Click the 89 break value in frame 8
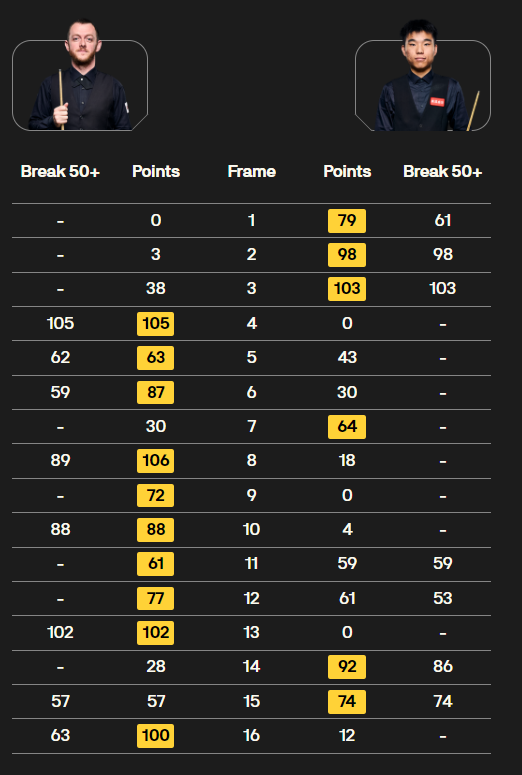Screen dimensions: 522x775 pos(60,461)
